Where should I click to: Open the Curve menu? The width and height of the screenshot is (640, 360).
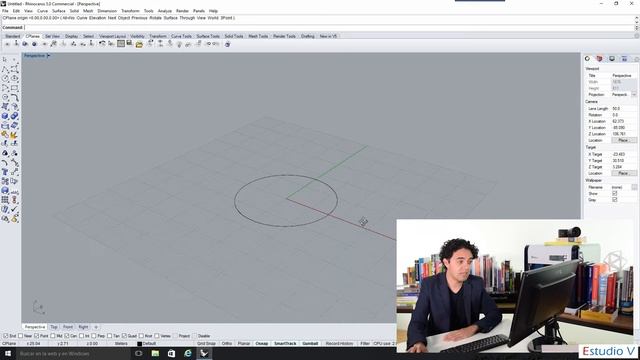(x=42, y=11)
